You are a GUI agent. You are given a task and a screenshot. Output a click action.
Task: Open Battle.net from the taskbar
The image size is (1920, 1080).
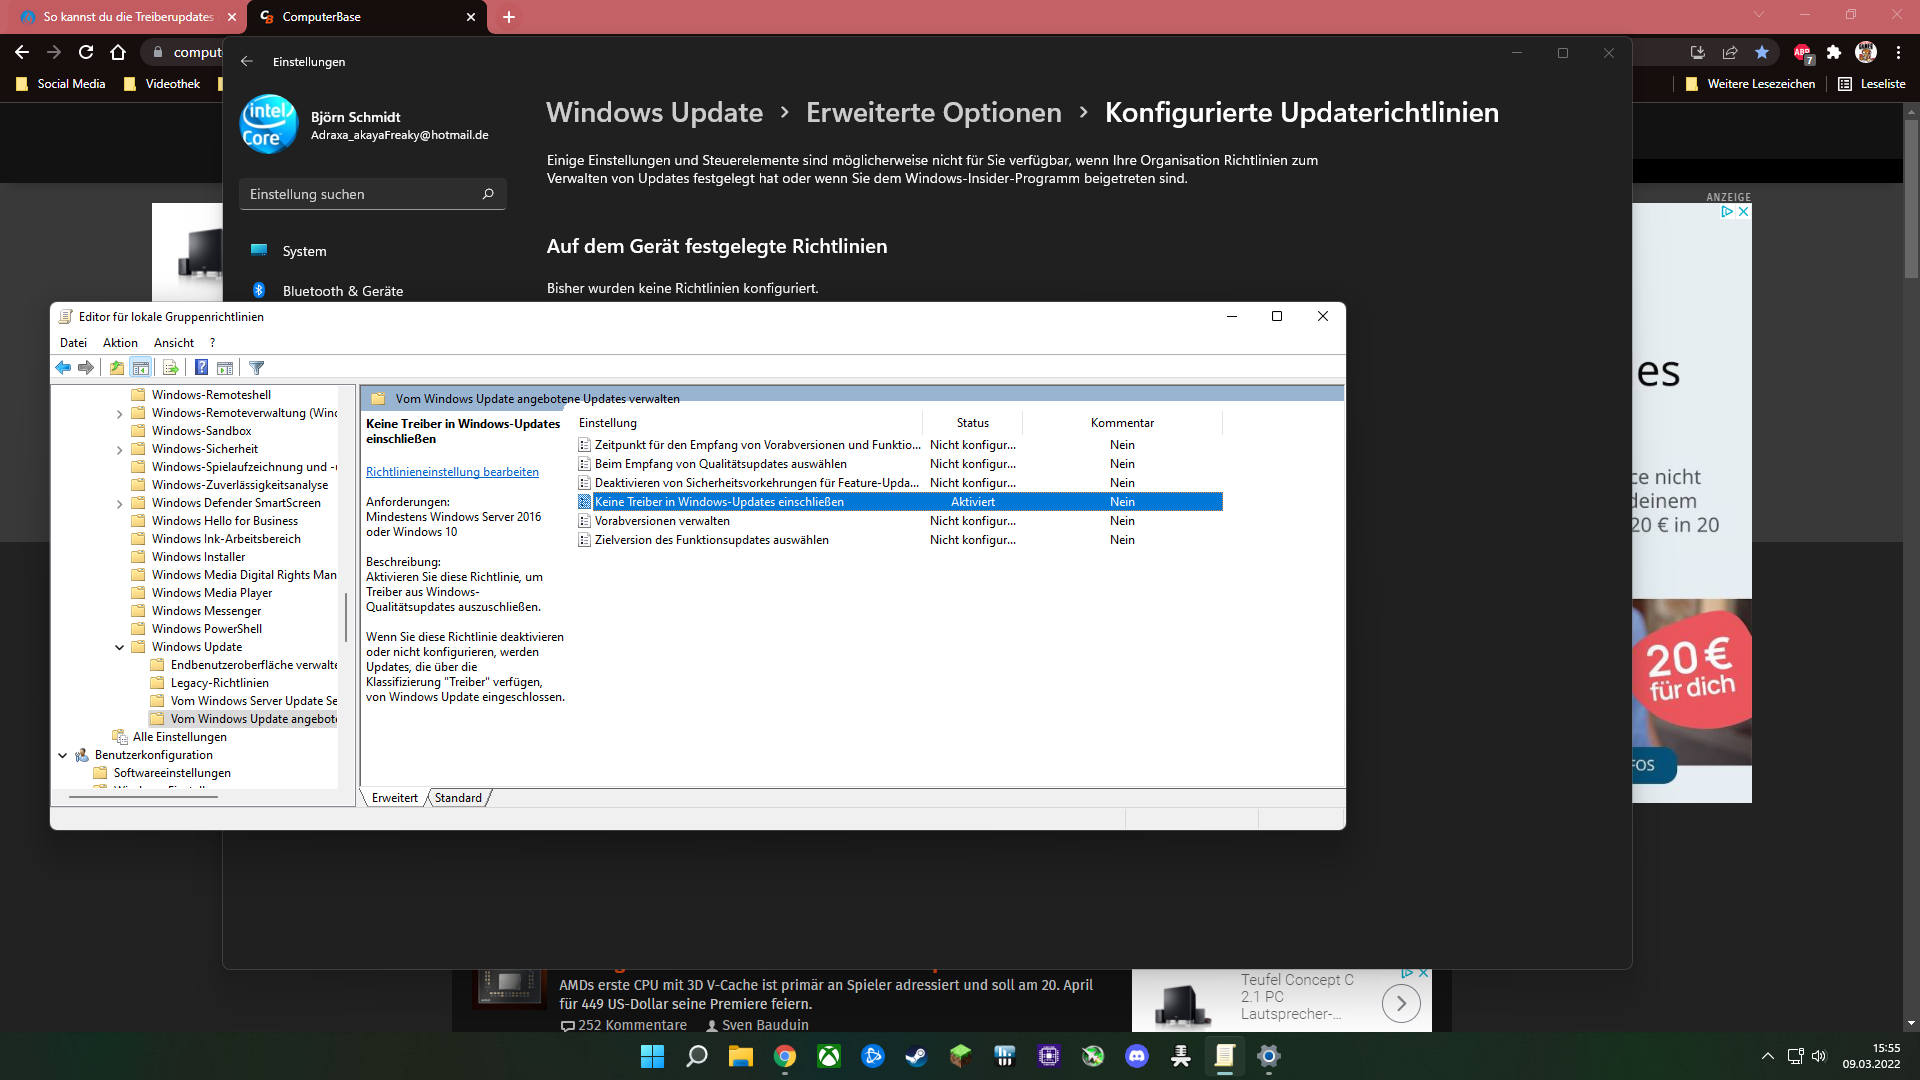coord(873,1056)
